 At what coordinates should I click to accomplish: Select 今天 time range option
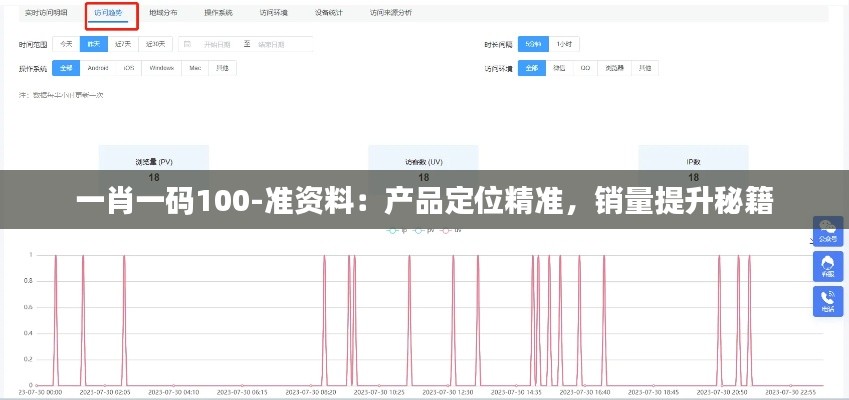coord(66,44)
